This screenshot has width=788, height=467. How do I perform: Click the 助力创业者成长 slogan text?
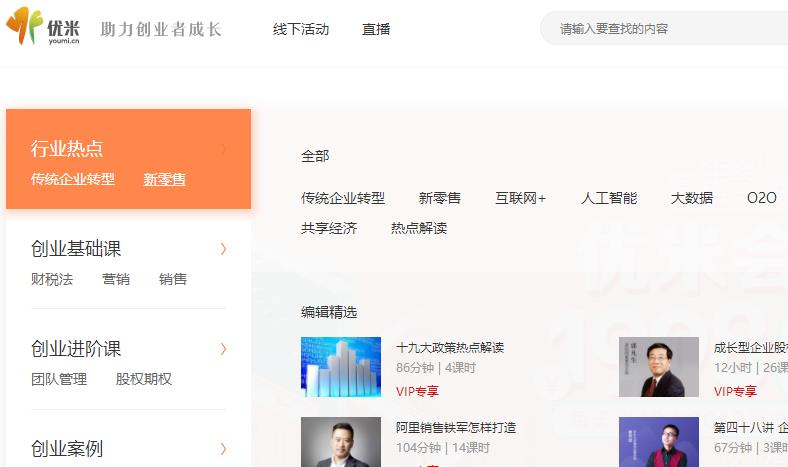point(161,29)
